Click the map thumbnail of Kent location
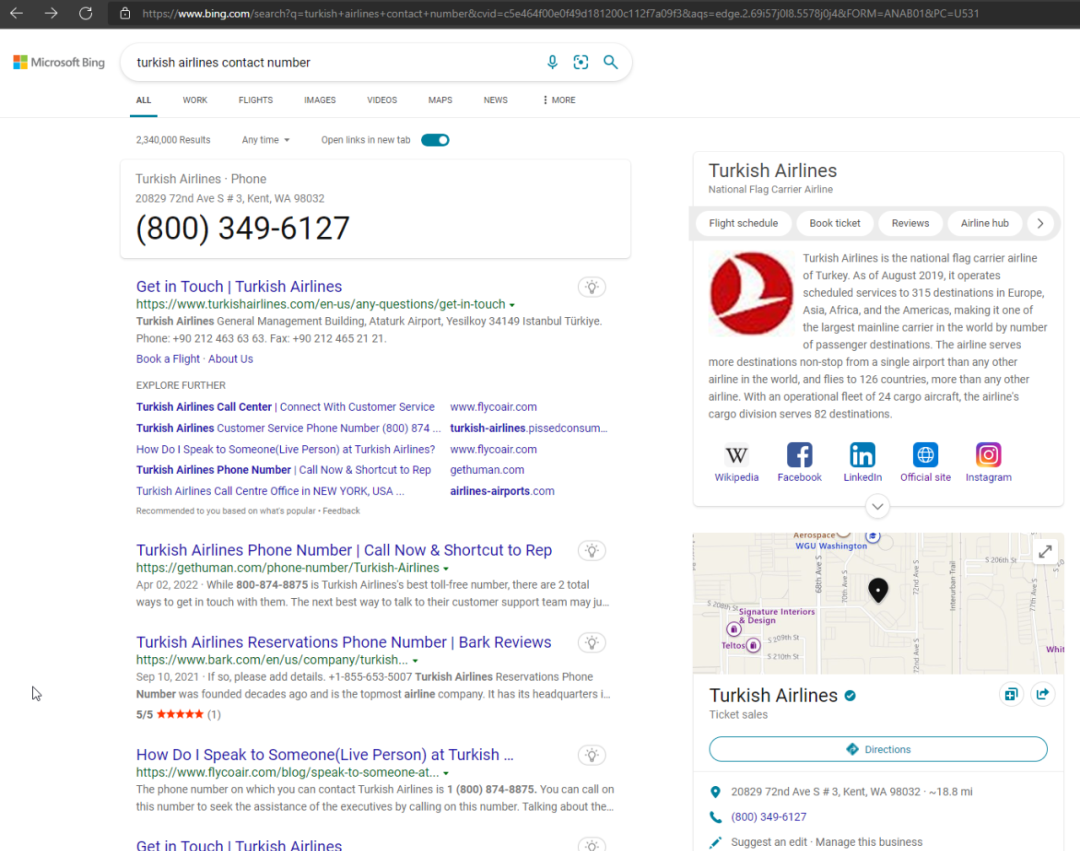The height and width of the screenshot is (851, 1080). pyautogui.click(x=878, y=604)
